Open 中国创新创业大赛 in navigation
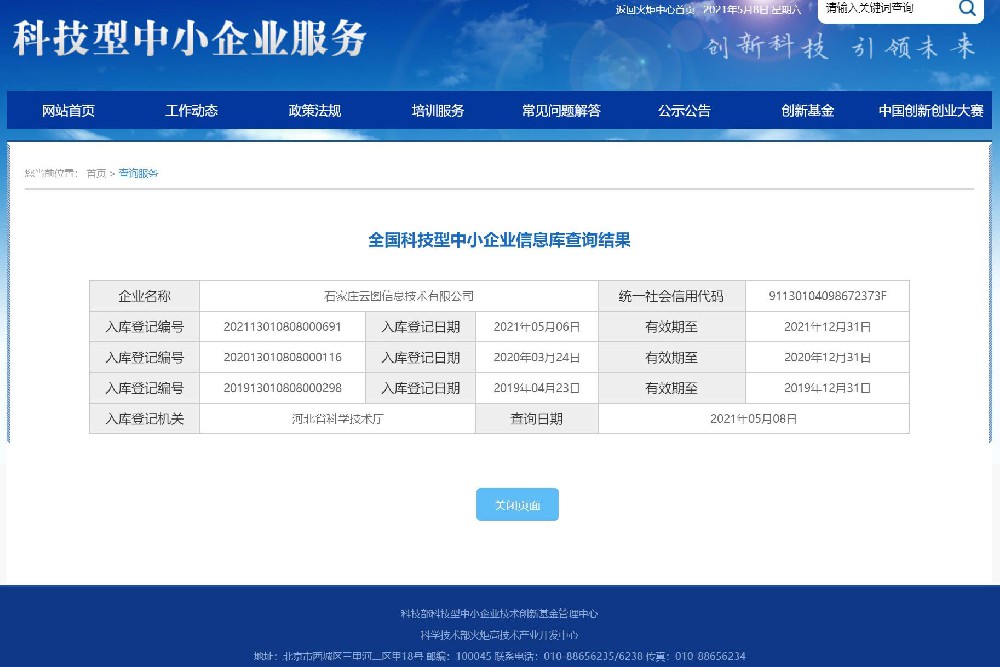The width and height of the screenshot is (1000, 667). [x=931, y=111]
